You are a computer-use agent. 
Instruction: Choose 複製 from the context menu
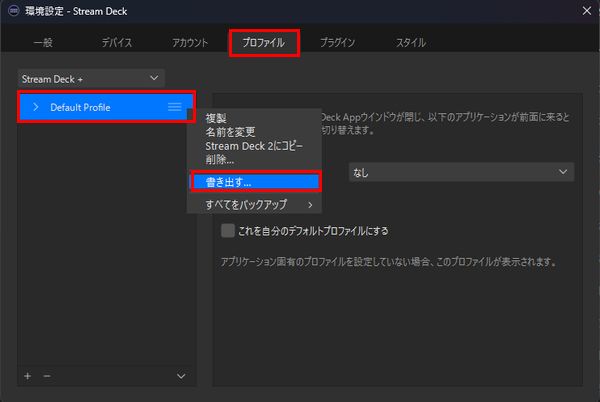pos(216,118)
